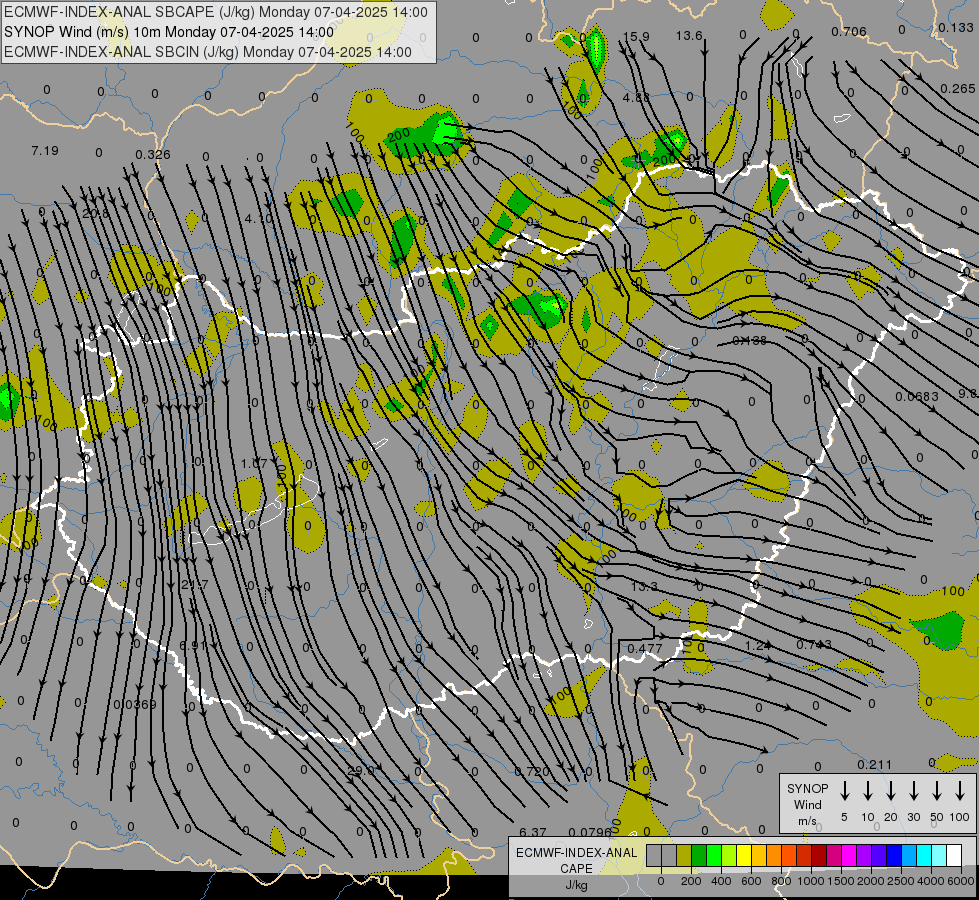Click the ECMWF-INDEX-ANAL CAPE legend title
This screenshot has width=979, height=900.
point(576,860)
